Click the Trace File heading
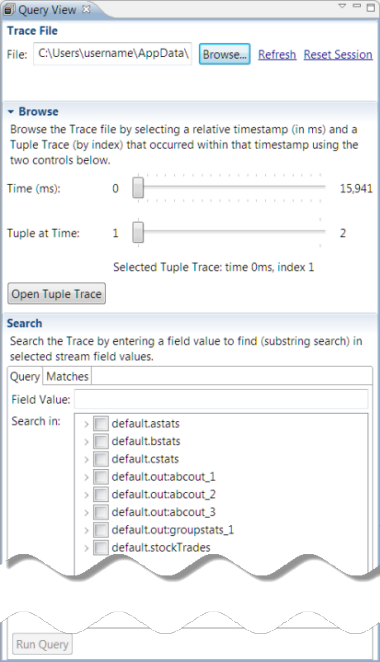Screen dimensions: 380x662 point(33,31)
